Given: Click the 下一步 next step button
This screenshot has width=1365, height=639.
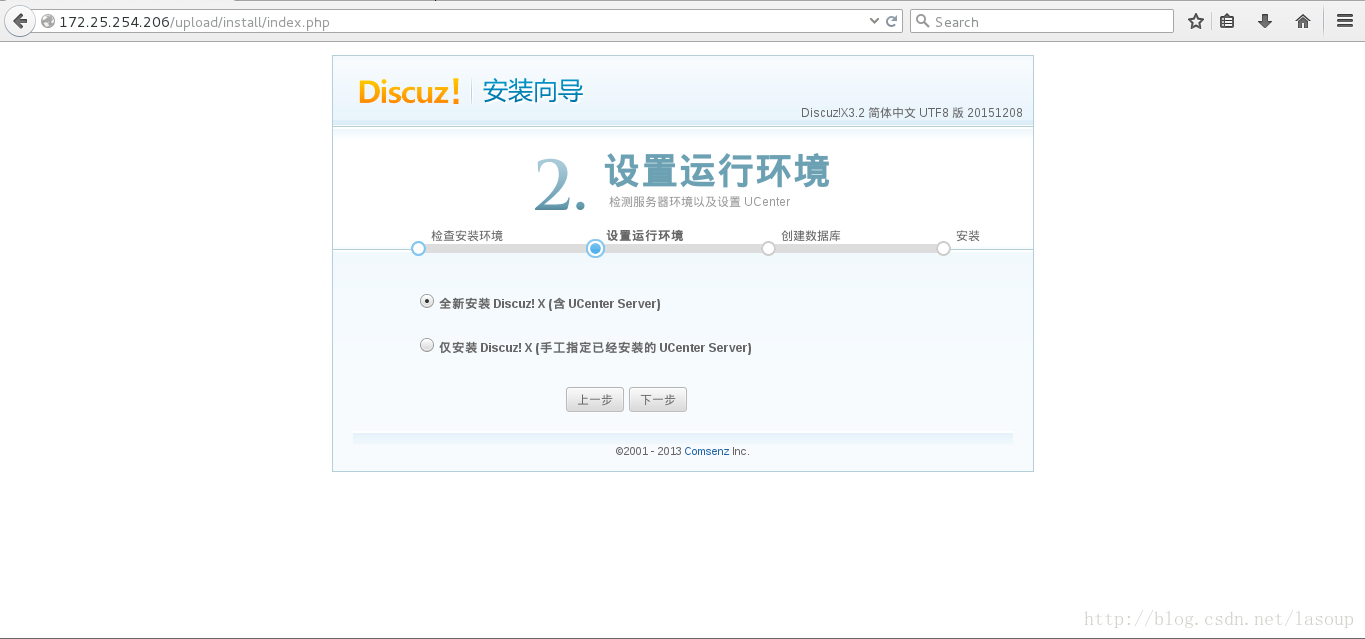Looking at the screenshot, I should click(x=658, y=400).
